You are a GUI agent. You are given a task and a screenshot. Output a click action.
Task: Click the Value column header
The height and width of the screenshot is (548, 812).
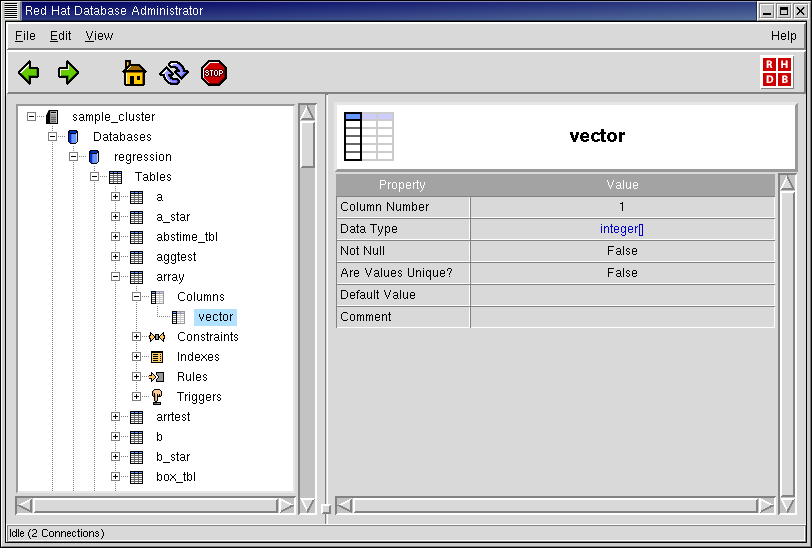point(622,185)
